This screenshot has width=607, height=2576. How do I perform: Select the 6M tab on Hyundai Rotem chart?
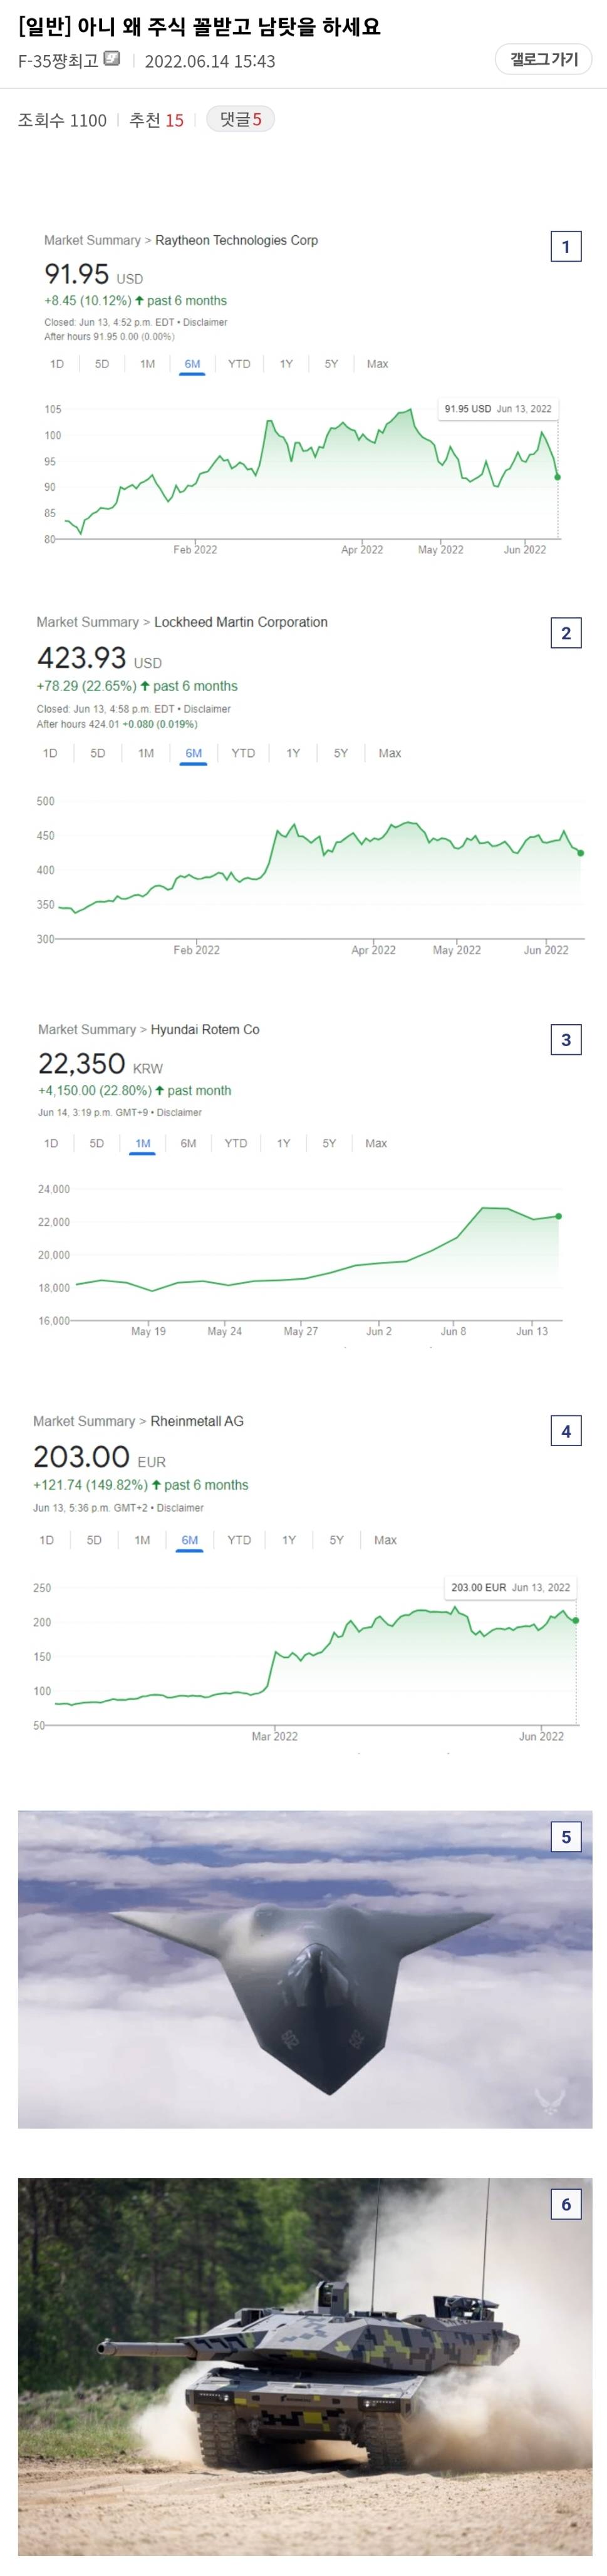[188, 1143]
